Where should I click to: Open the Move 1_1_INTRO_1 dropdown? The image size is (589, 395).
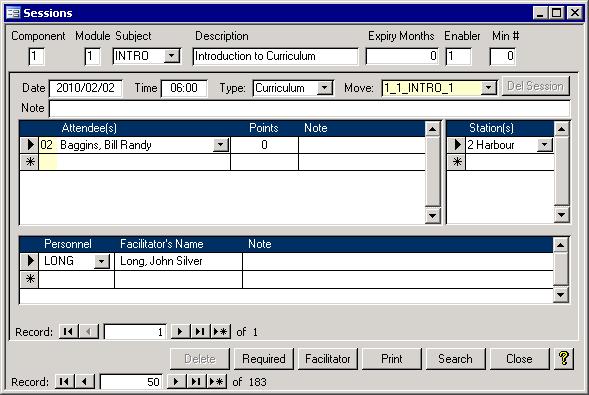click(x=488, y=88)
